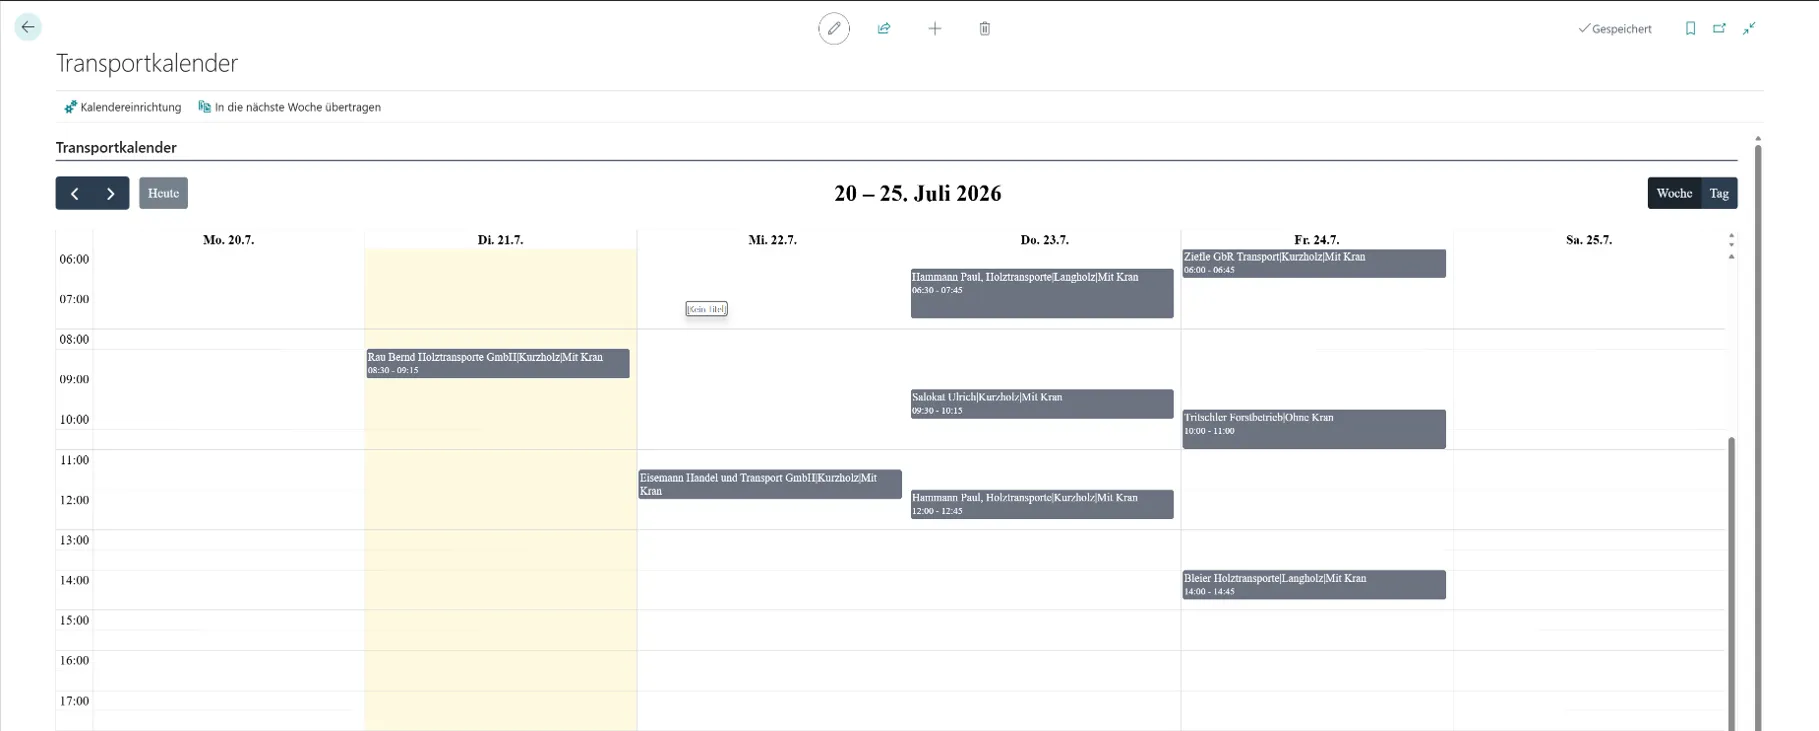Click the Heute button

point(163,193)
